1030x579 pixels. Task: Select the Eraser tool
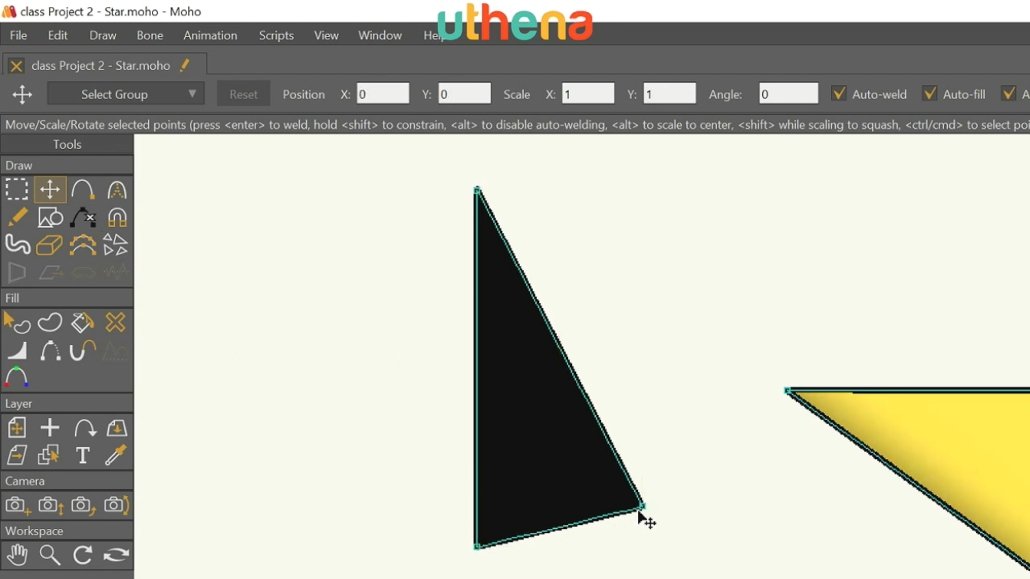(x=50, y=244)
